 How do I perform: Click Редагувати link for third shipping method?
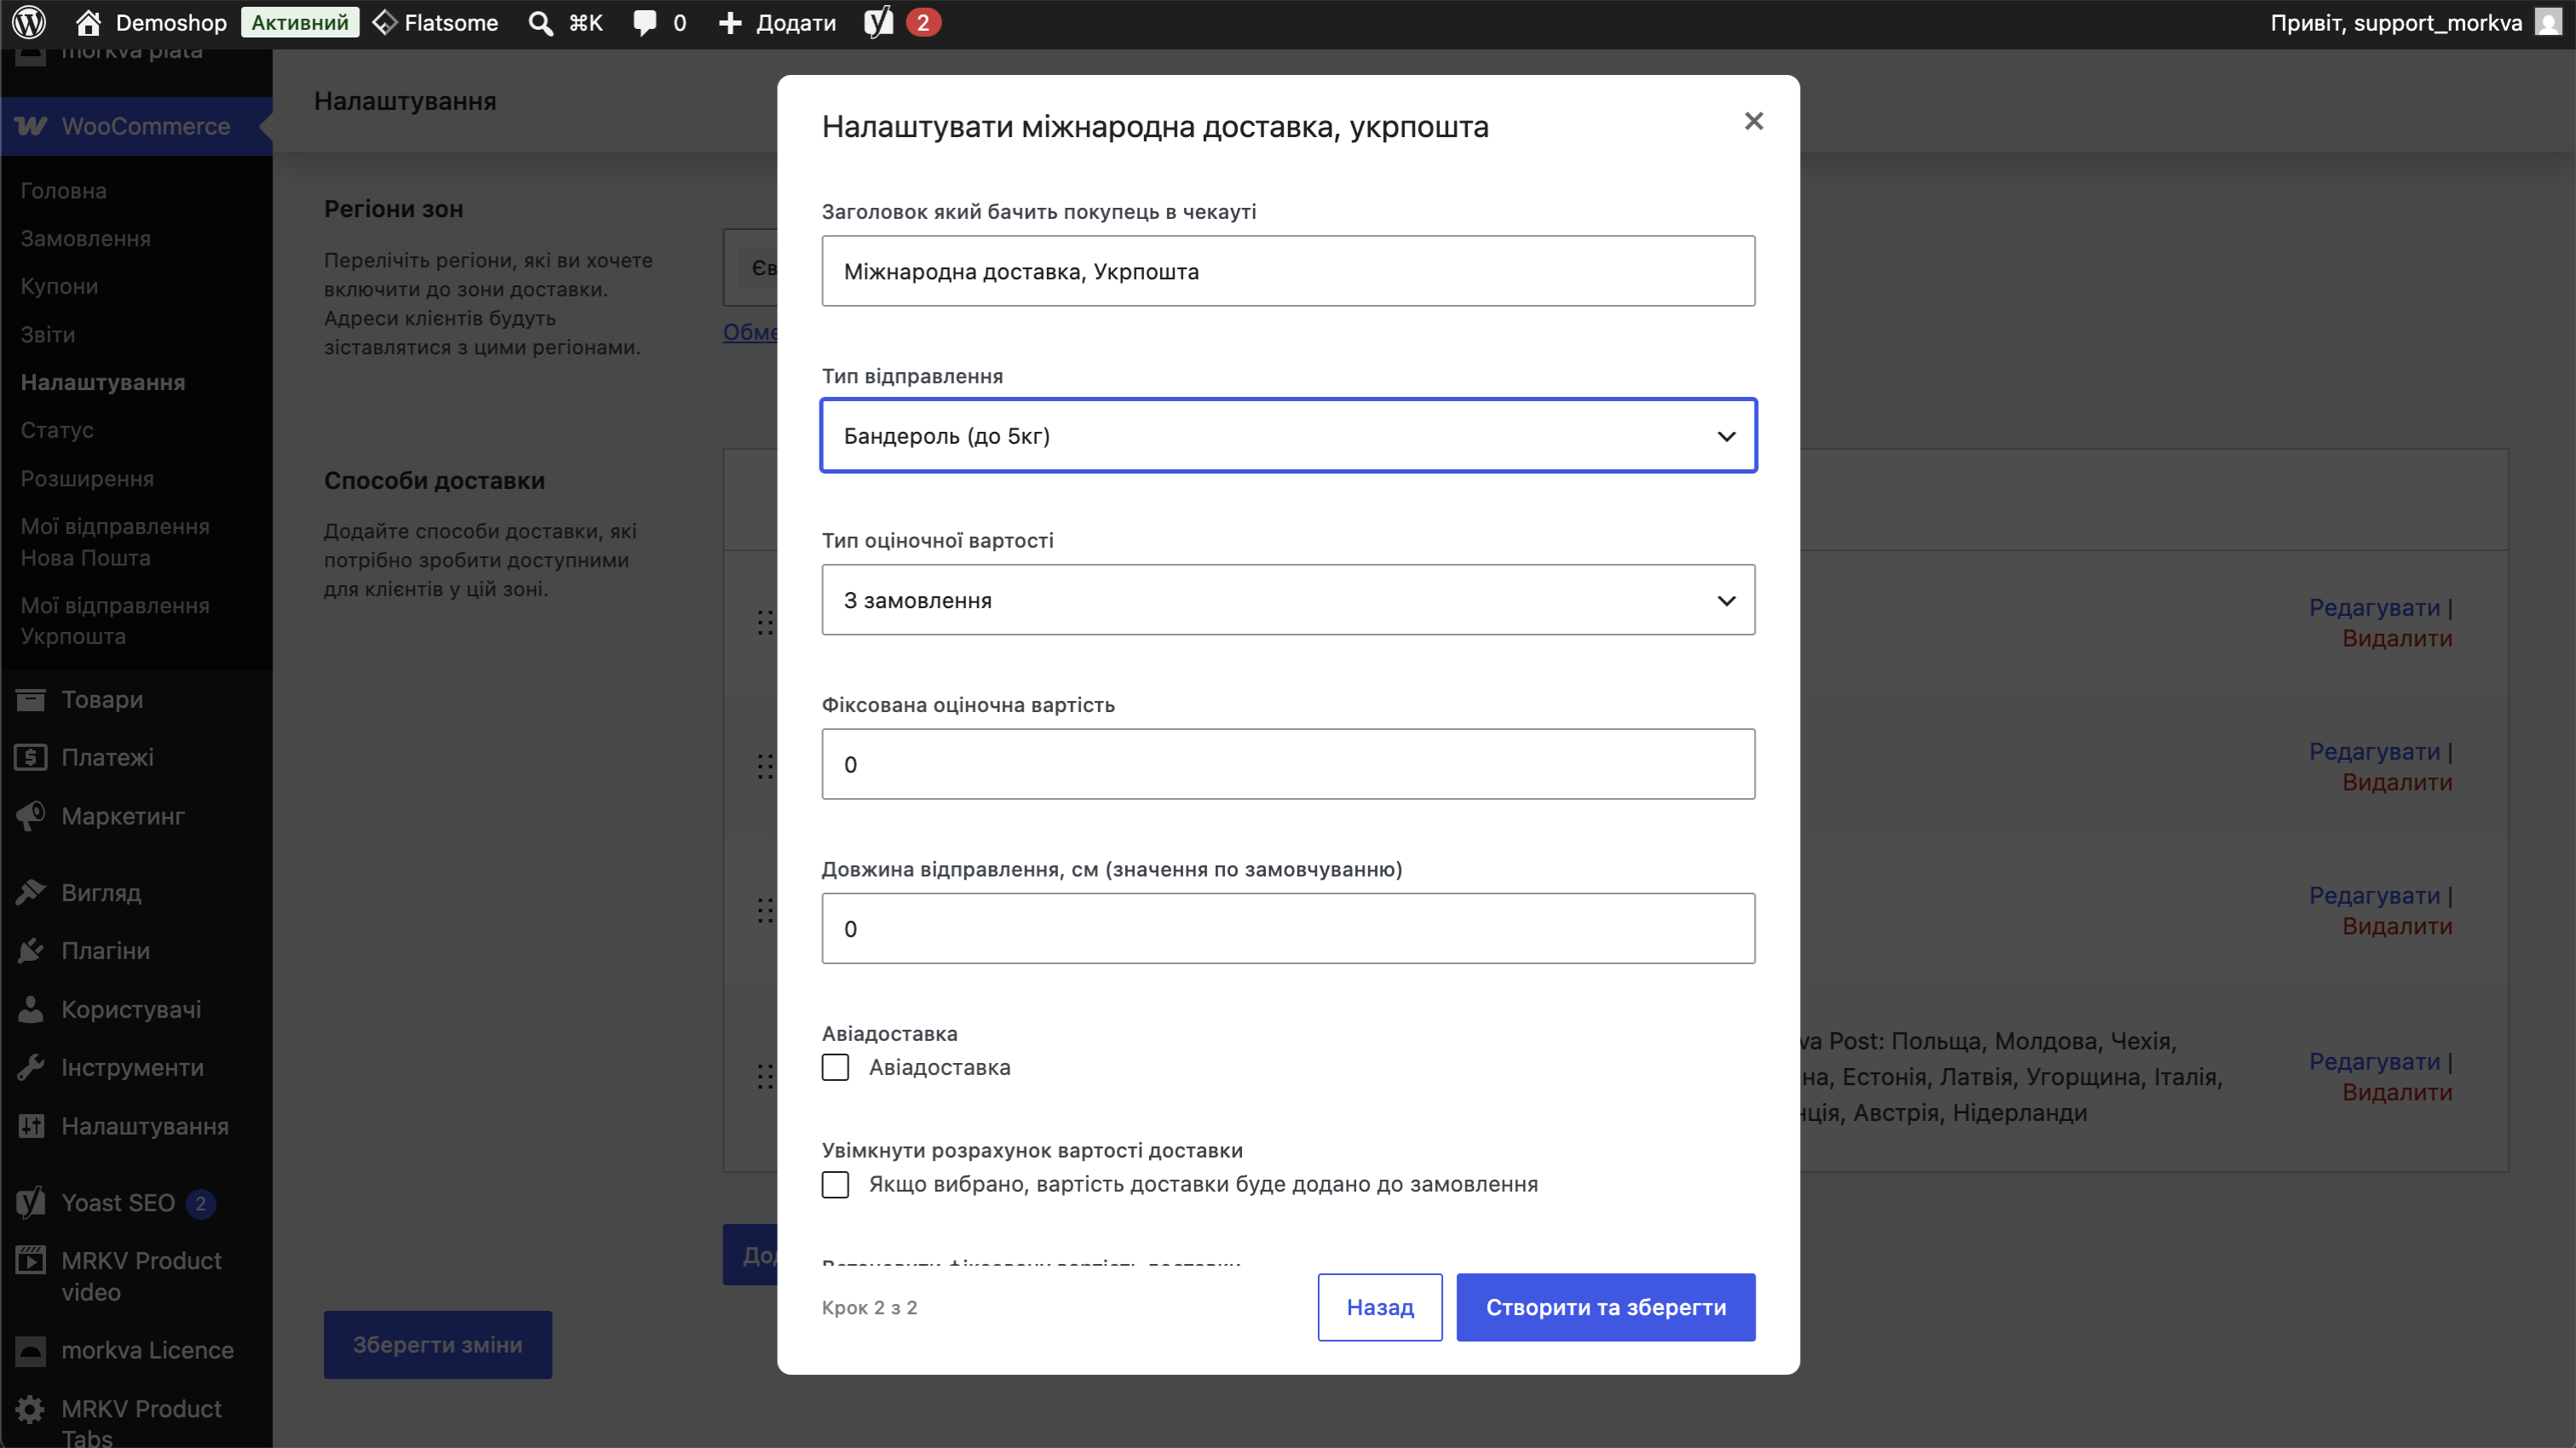[x=2375, y=895]
